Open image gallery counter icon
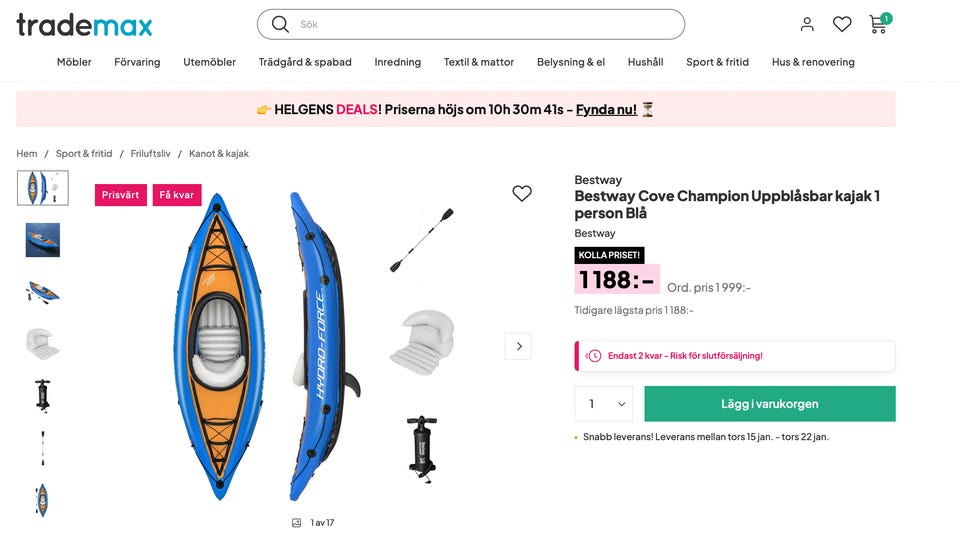 point(296,523)
